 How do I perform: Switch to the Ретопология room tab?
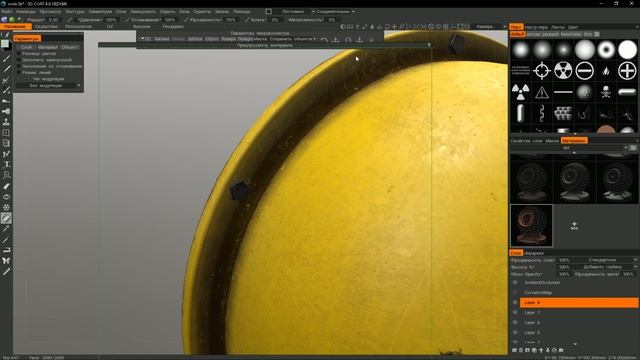tap(78, 27)
